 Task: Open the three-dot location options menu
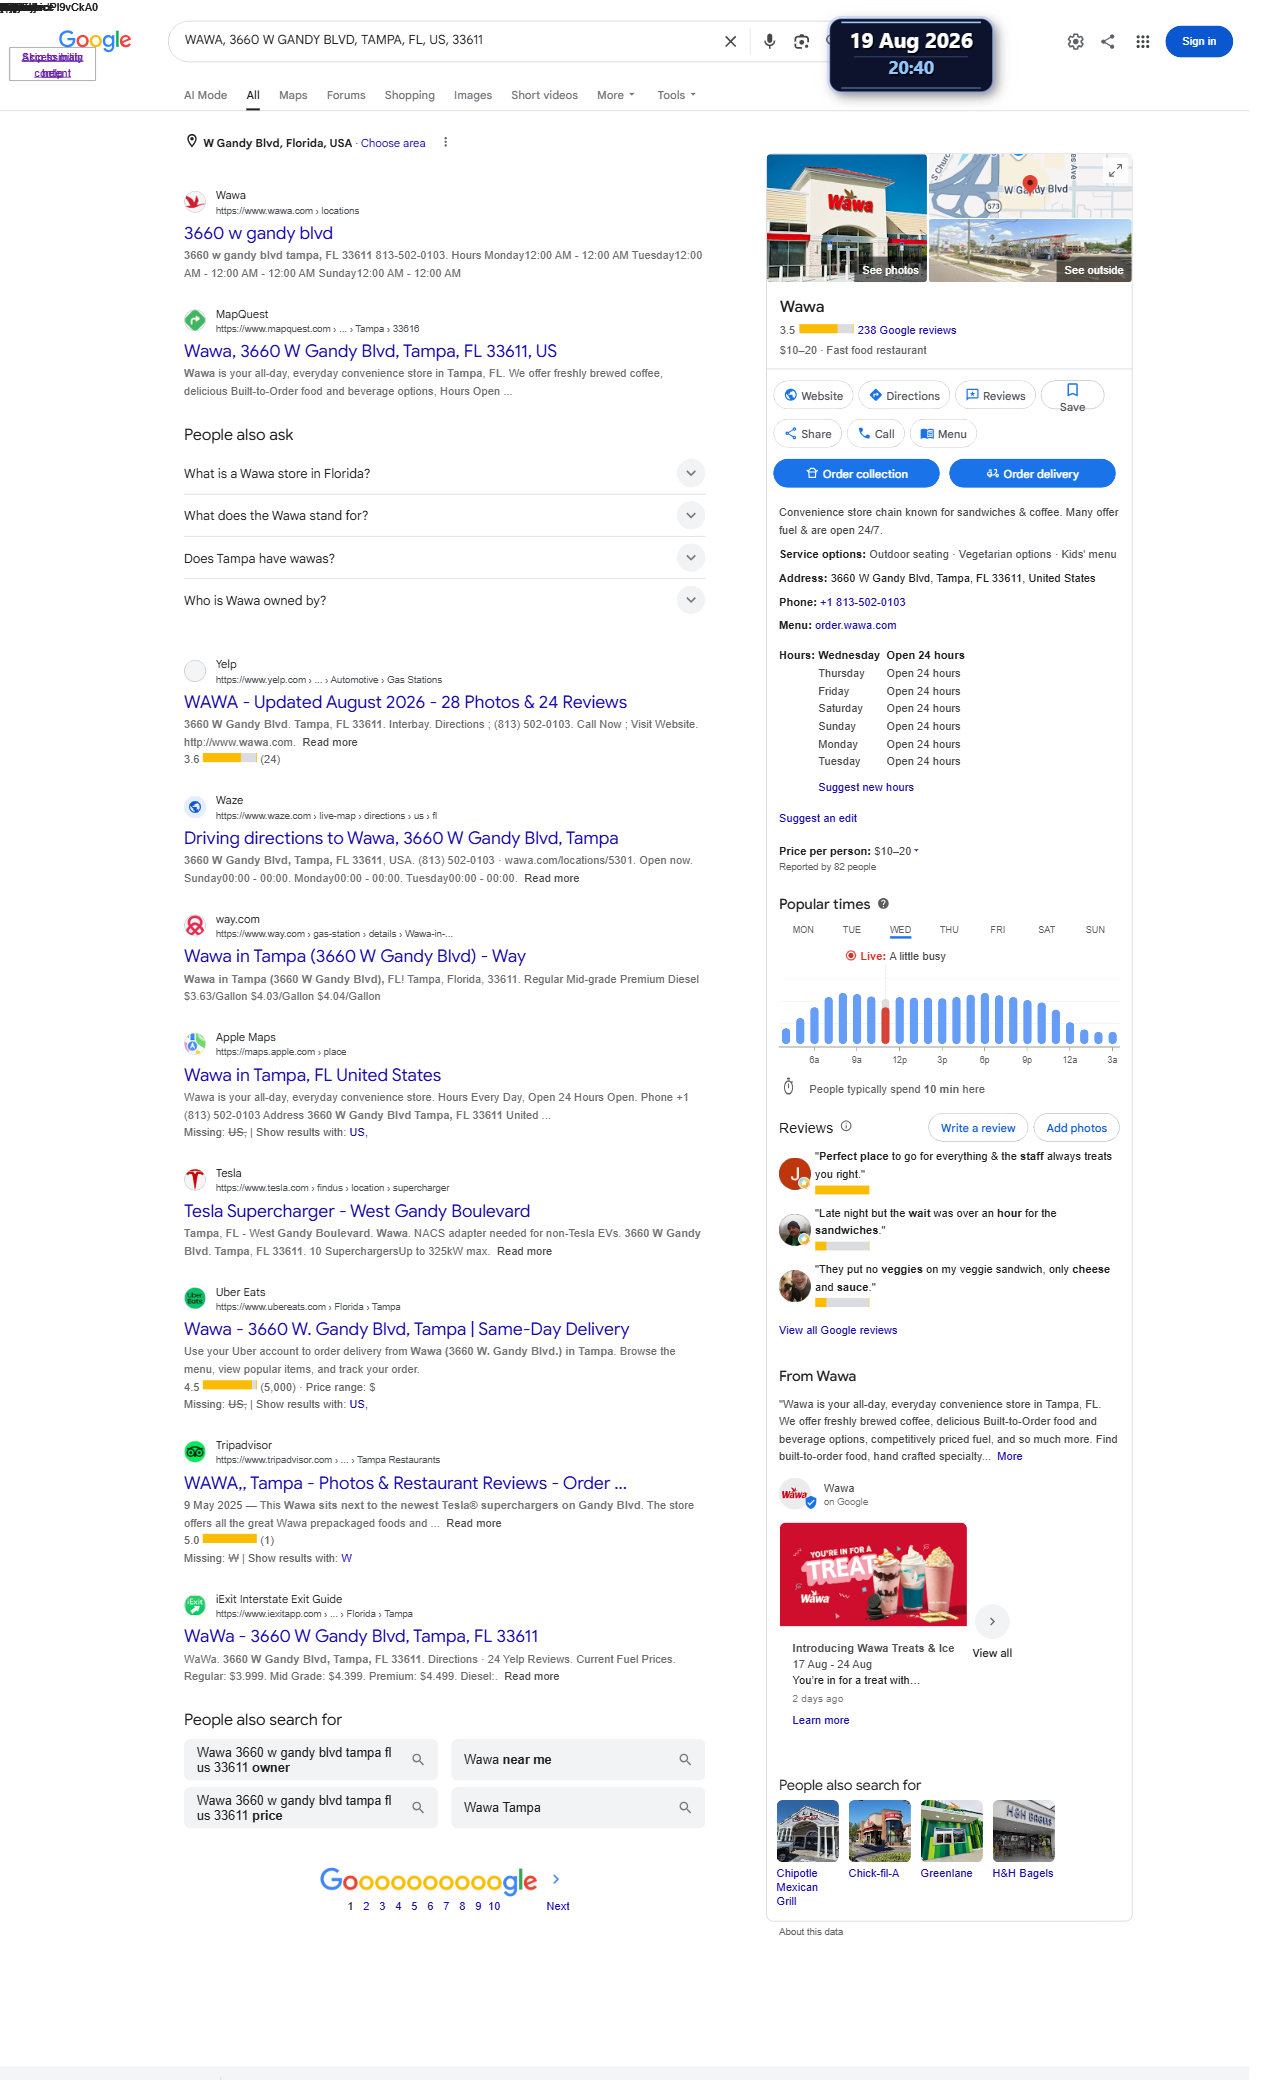(x=445, y=143)
